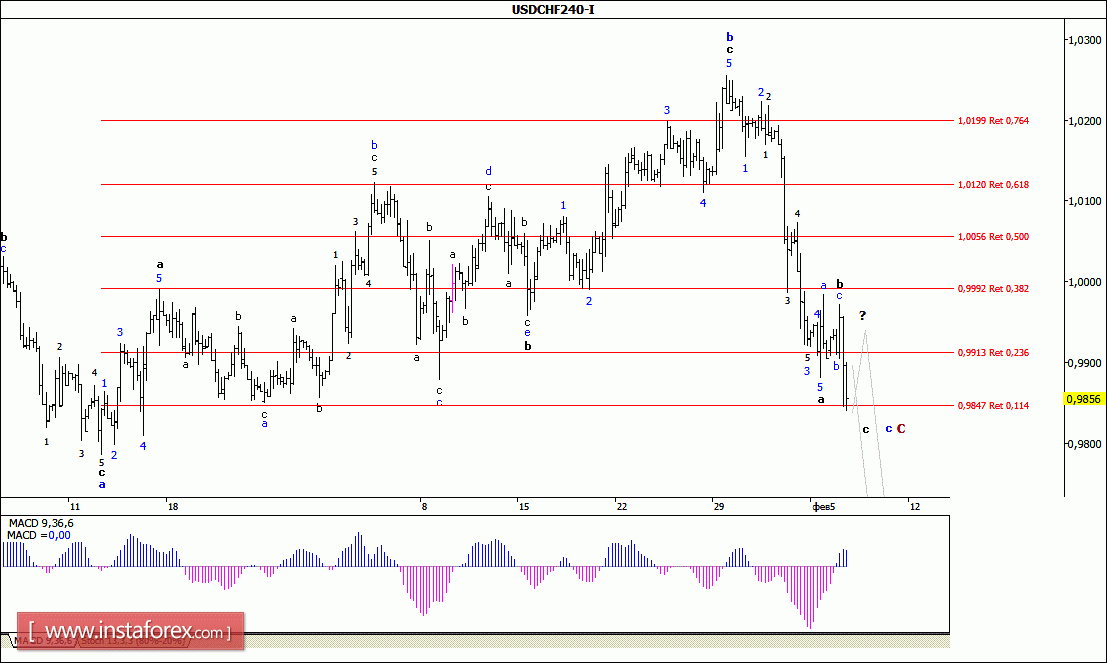This screenshot has height=663, width=1107.
Task: Click the 0,9992 Ret 0,382 retracement label
Action: [993, 289]
